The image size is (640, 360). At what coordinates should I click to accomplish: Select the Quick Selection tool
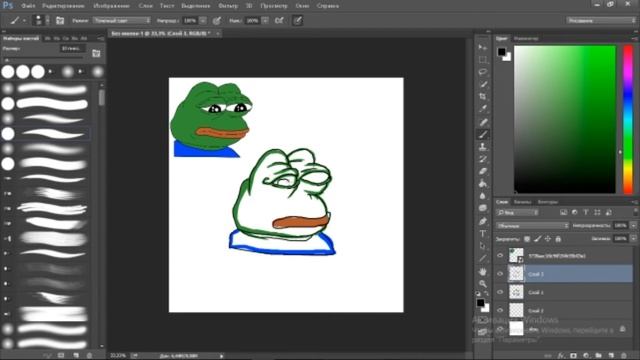483,84
